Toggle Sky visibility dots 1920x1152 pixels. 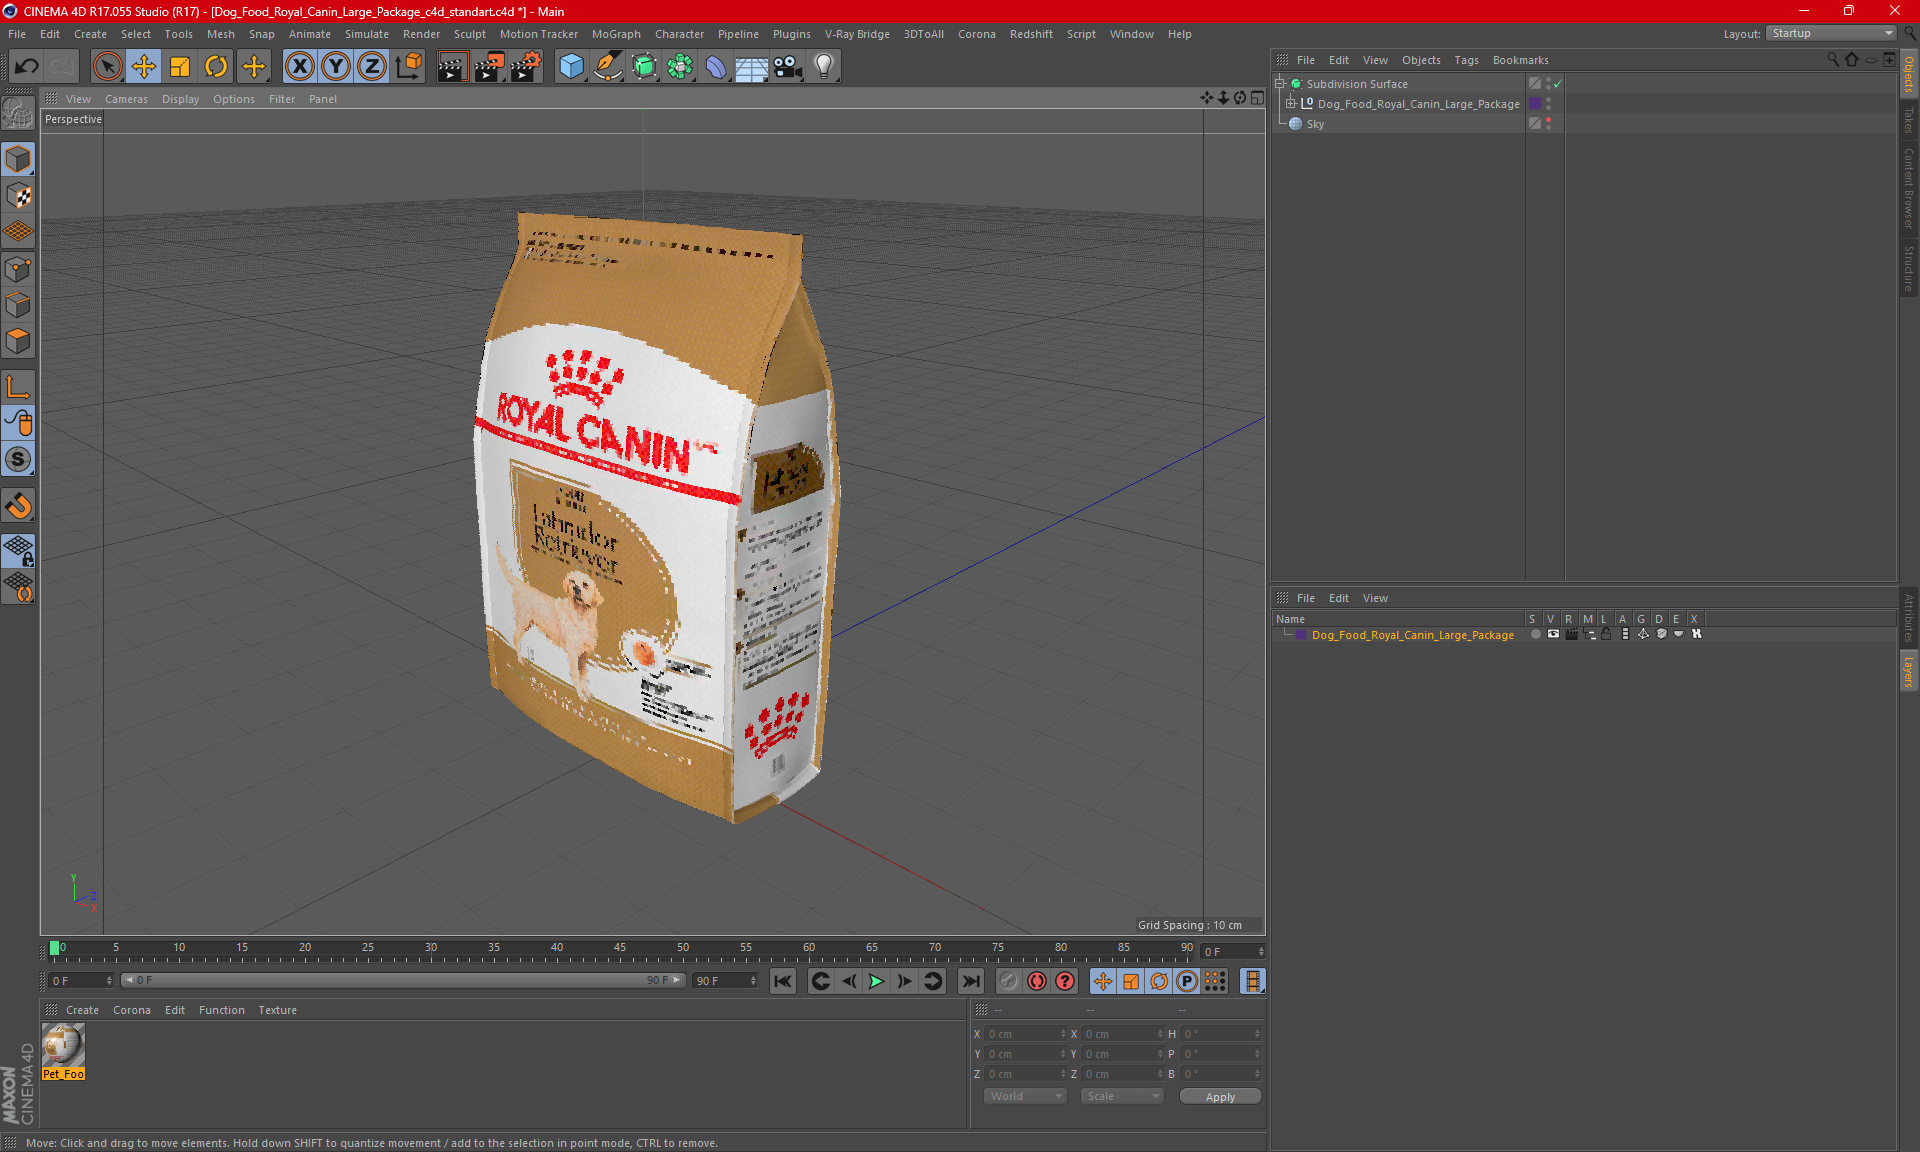1549,123
